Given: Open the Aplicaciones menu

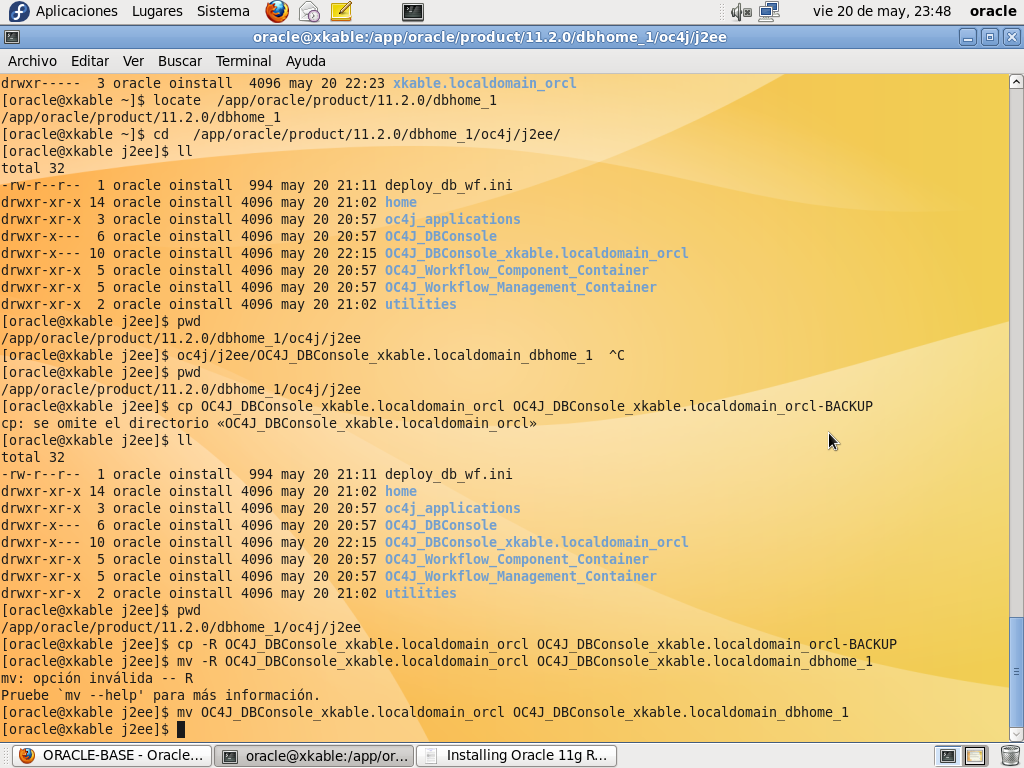Looking at the screenshot, I should 76,11.
